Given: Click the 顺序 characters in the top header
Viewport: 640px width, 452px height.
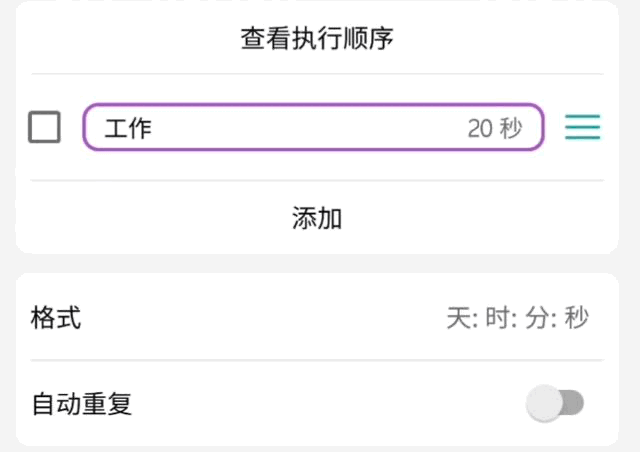Looking at the screenshot, I should 369,39.
